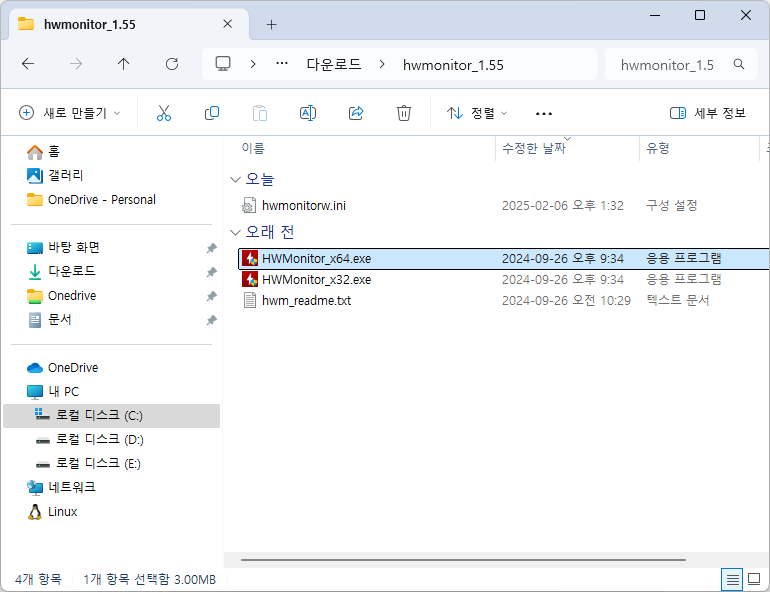
Task: Open 갤러리 in navigation pane
Action: pyautogui.click(x=55, y=175)
